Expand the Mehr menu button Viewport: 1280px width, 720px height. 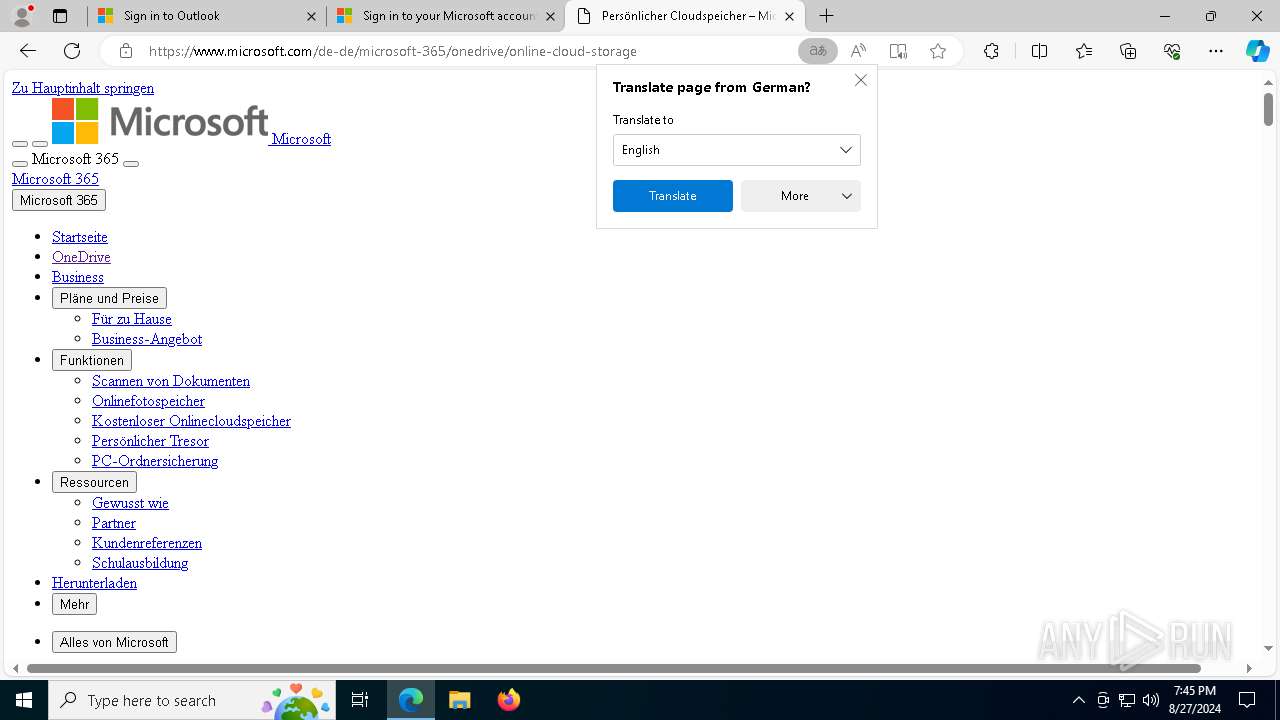(x=74, y=604)
